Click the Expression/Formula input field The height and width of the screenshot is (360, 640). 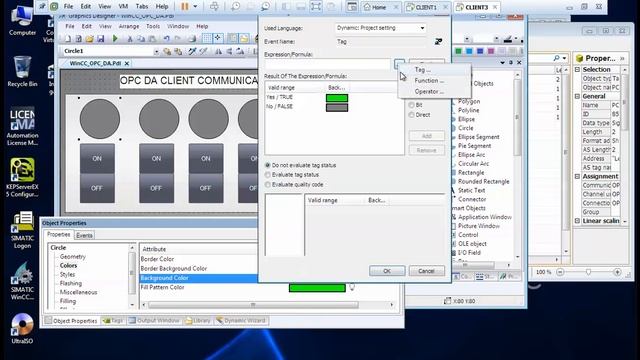[327, 64]
